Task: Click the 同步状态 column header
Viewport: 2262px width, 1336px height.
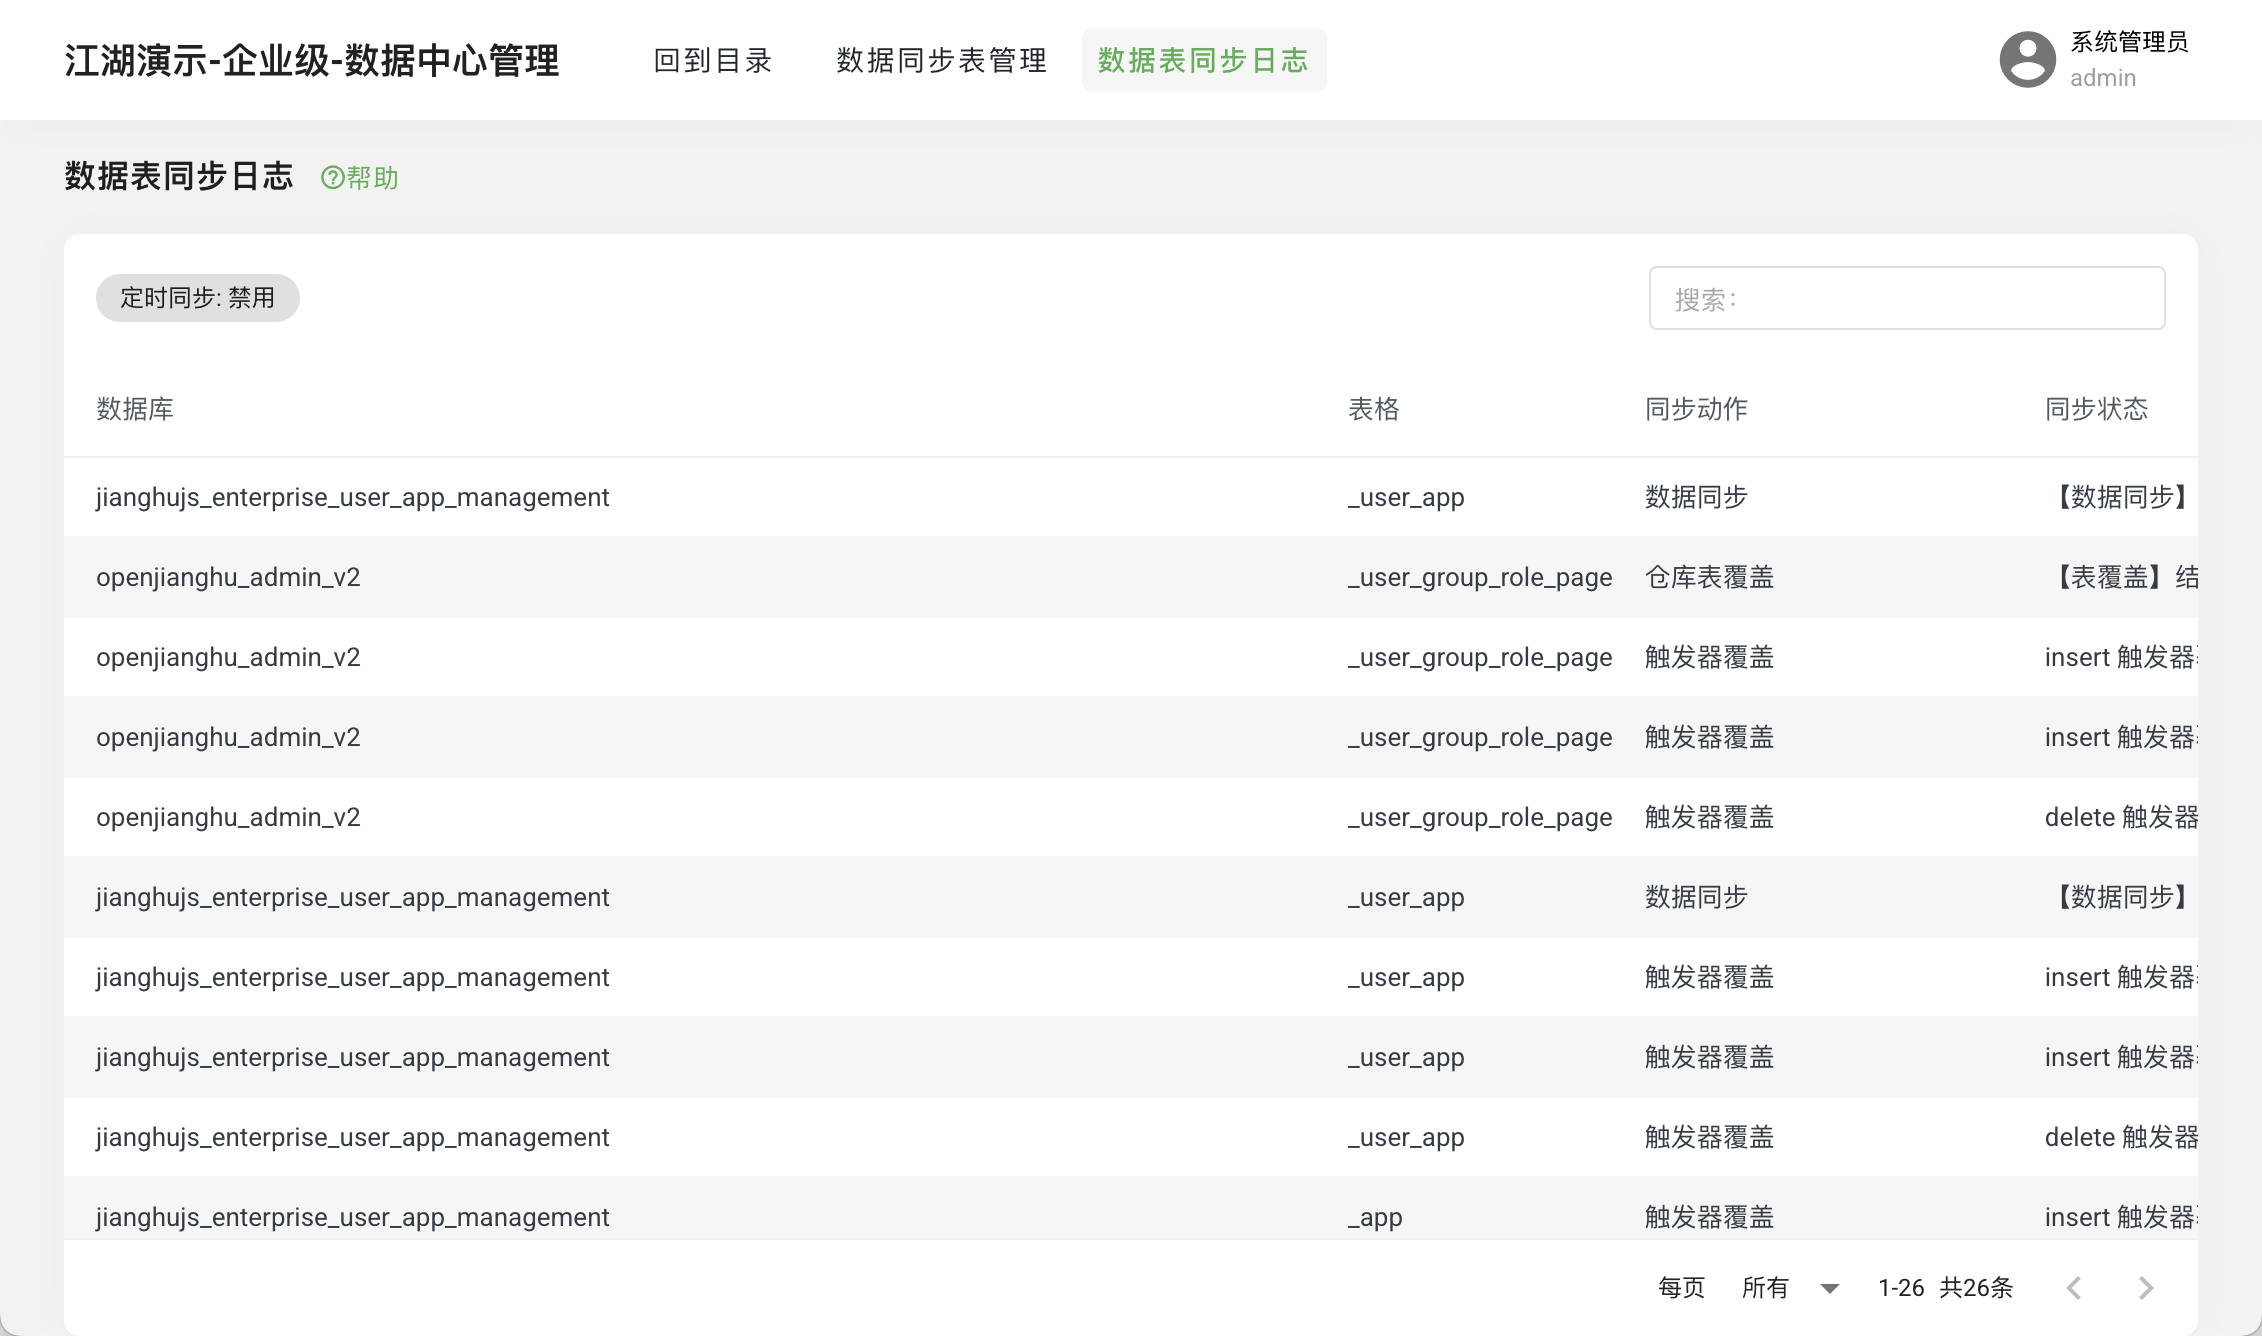Action: [2096, 409]
